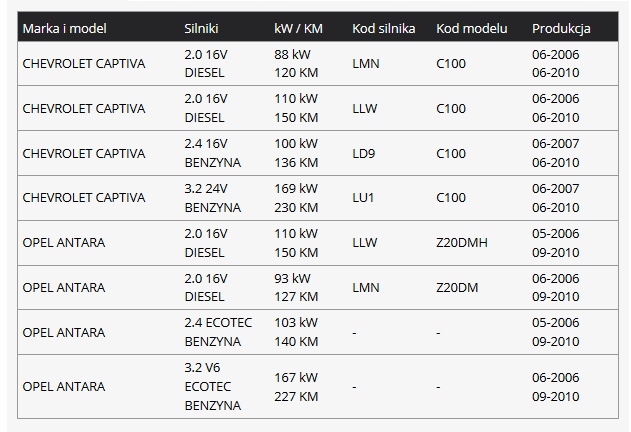Image resolution: width=631 pixels, height=432 pixels.
Task: Click the 169 kW 230 KM power cell
Action: pos(296,198)
